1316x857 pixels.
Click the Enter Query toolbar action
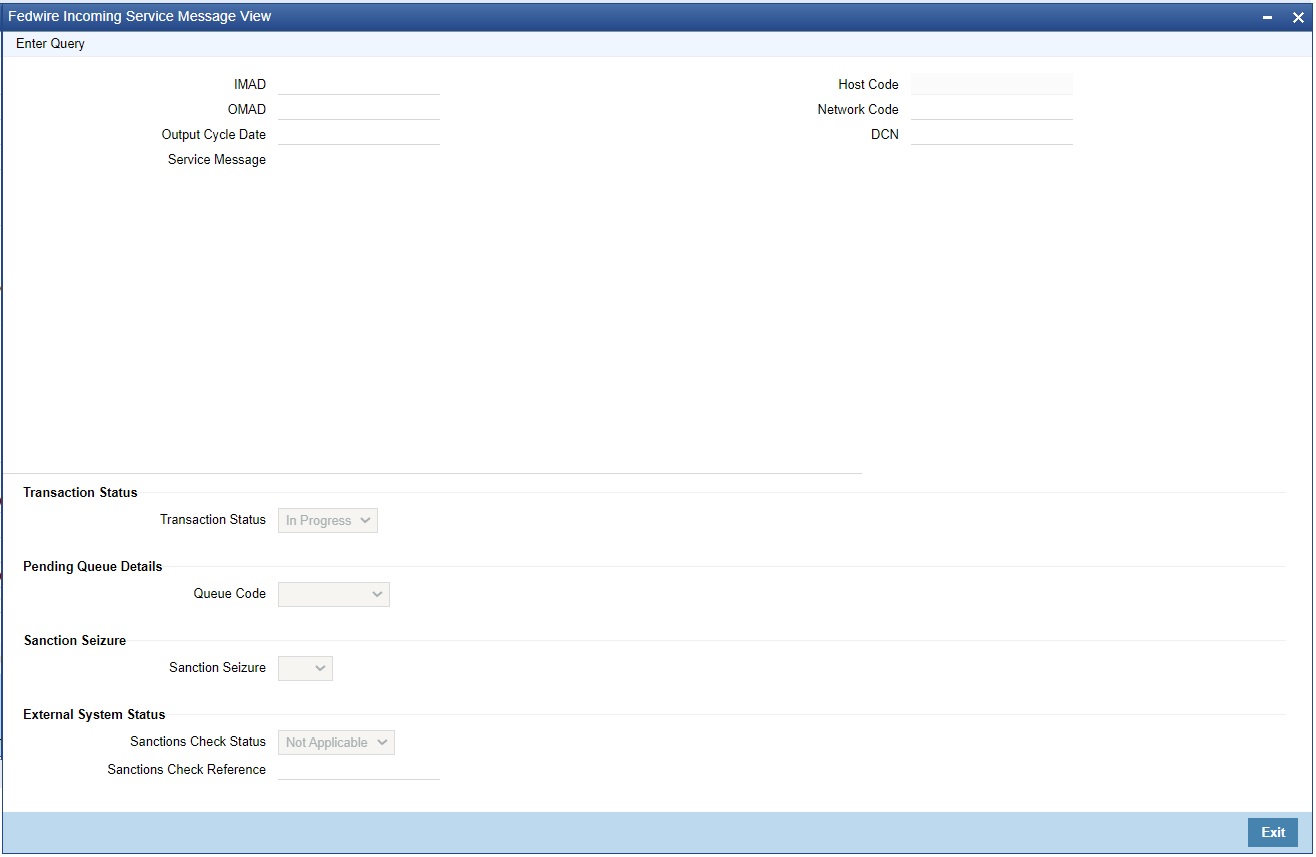50,44
